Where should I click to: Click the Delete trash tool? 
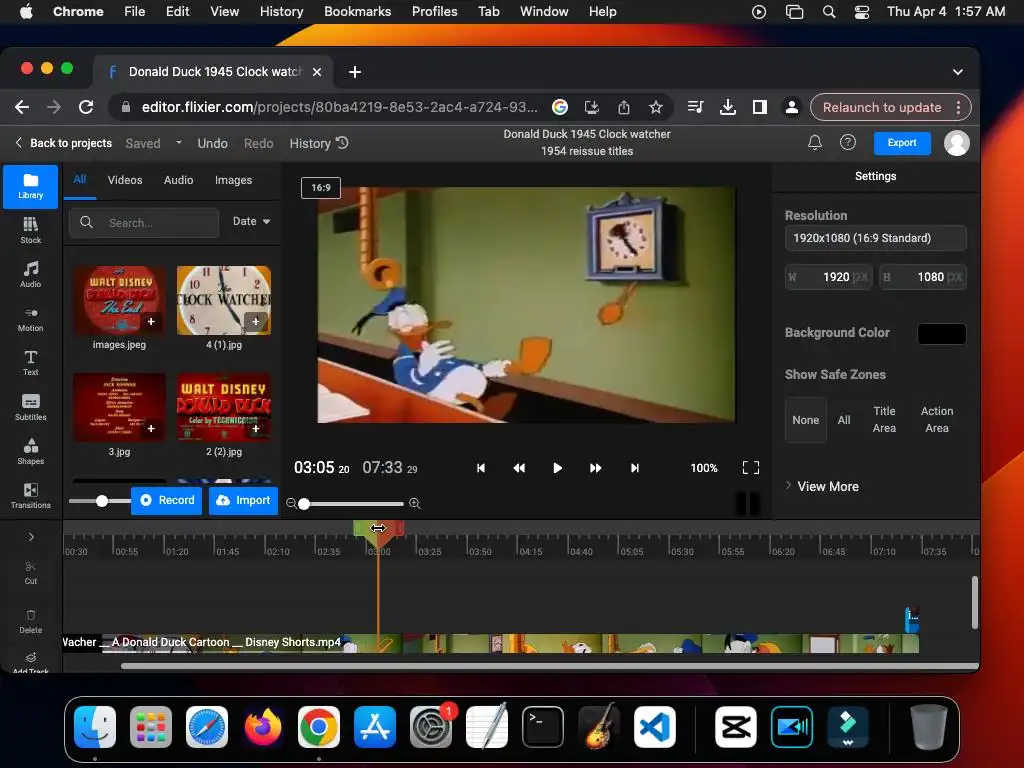point(31,621)
